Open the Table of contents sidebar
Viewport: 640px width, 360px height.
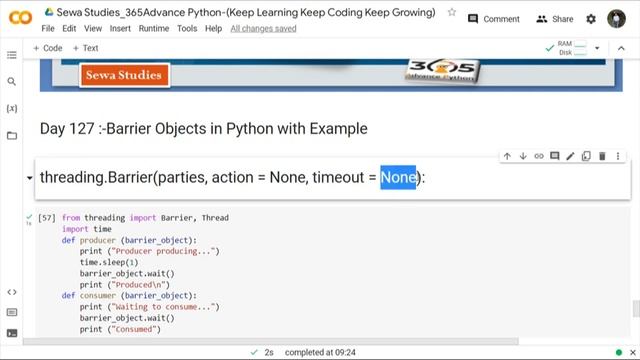coord(12,55)
